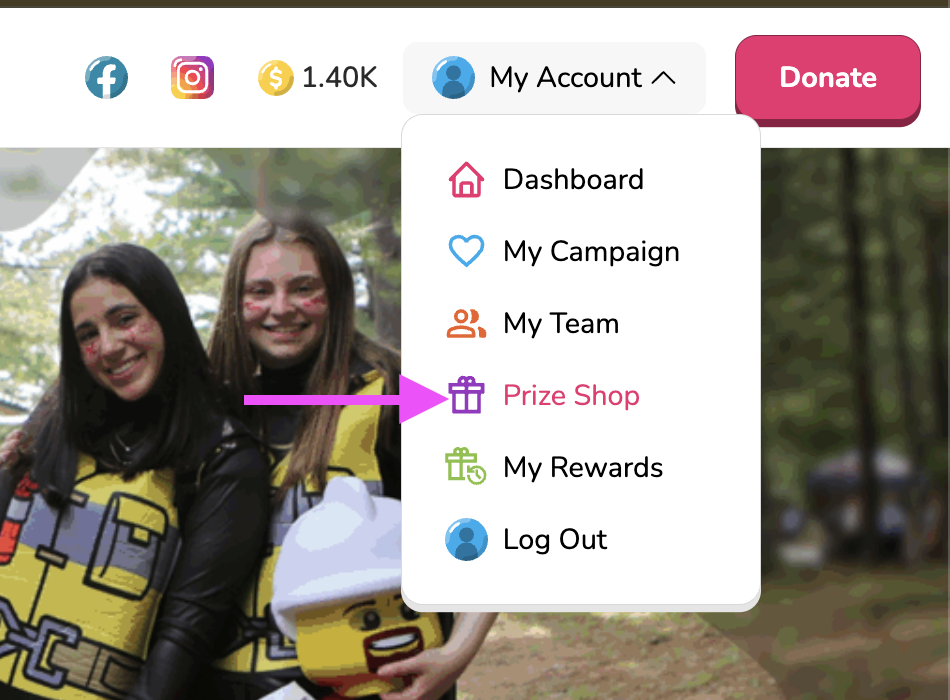Toggle the My Account menu label
This screenshot has width=950, height=700.
click(565, 78)
